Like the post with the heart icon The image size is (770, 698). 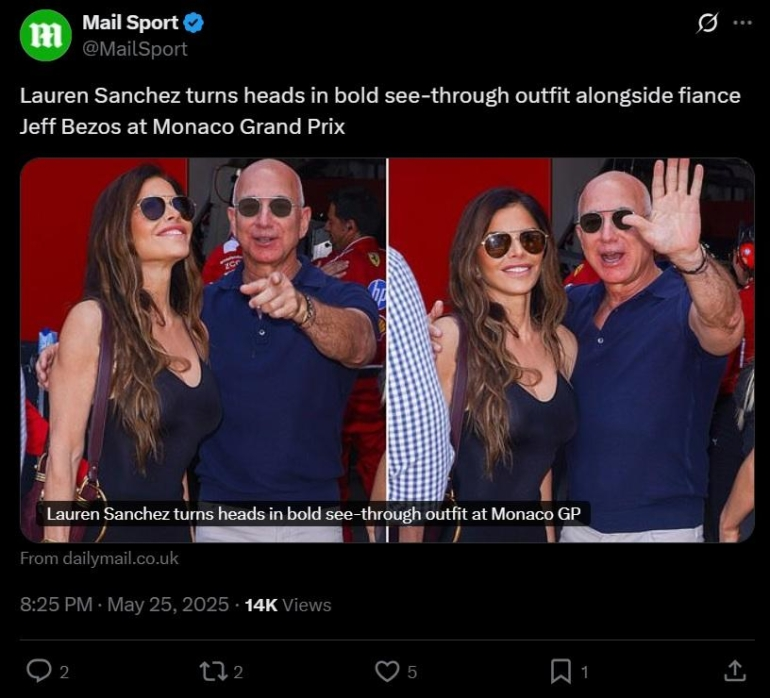tap(387, 671)
